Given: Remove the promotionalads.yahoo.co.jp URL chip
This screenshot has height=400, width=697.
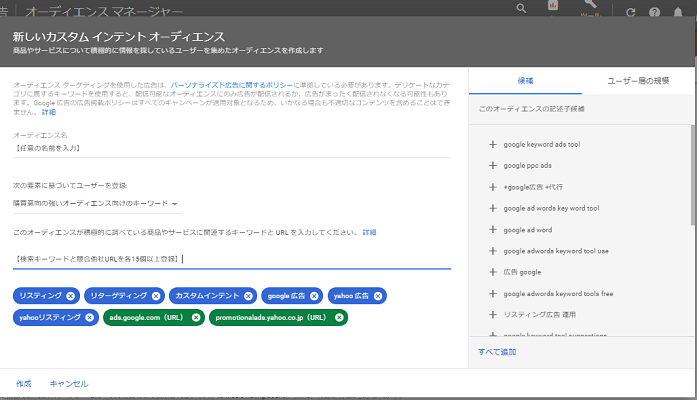Looking at the screenshot, I should coord(339,317).
